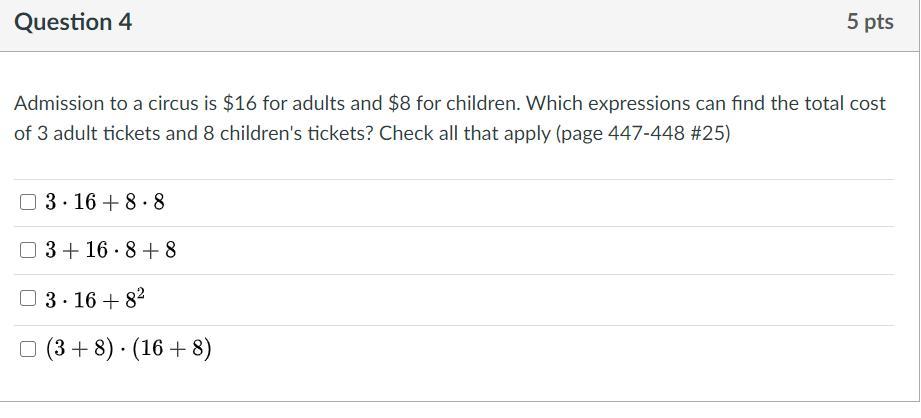Click the expression label 3 · 16 + 8 · 8
This screenshot has height=418, width=921.
point(105,203)
